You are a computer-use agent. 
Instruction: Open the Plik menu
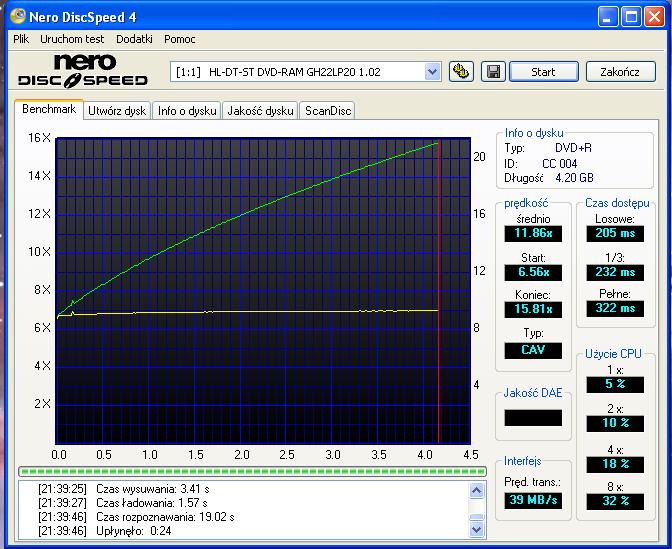coord(21,39)
